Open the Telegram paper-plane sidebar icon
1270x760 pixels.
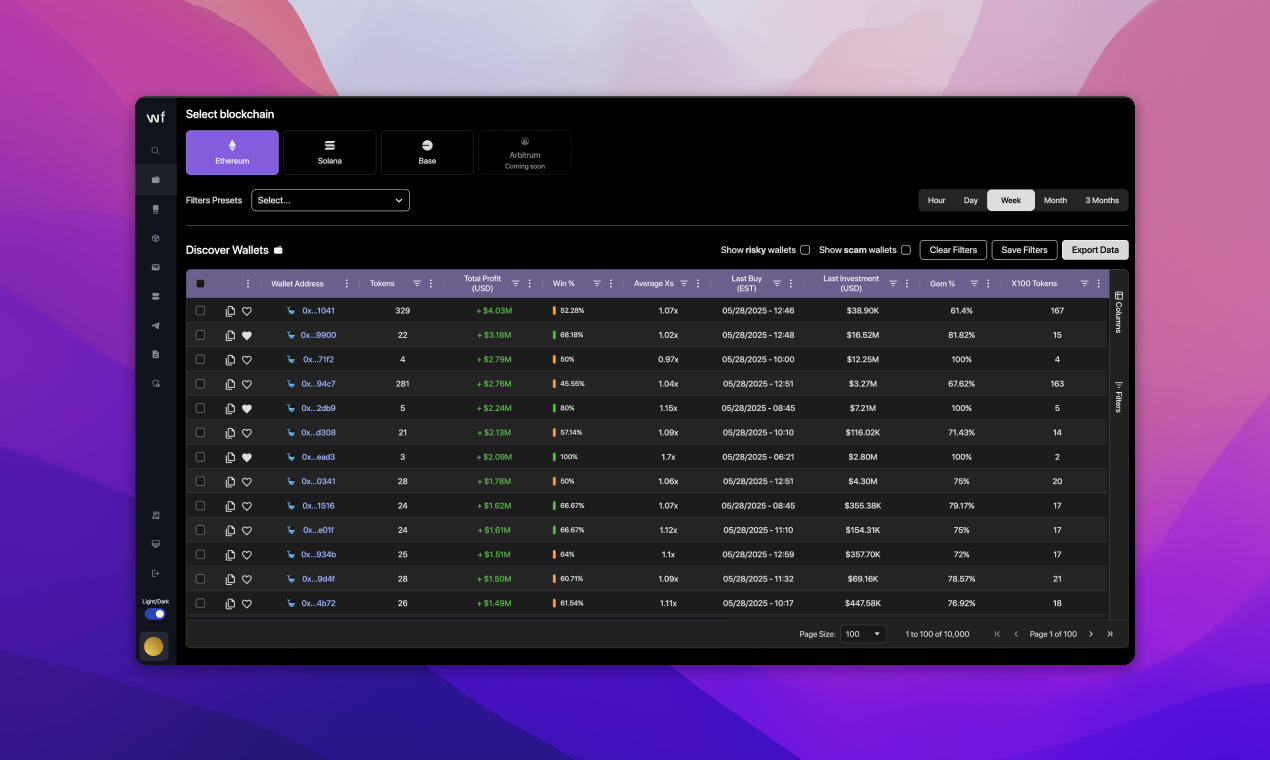(x=155, y=326)
